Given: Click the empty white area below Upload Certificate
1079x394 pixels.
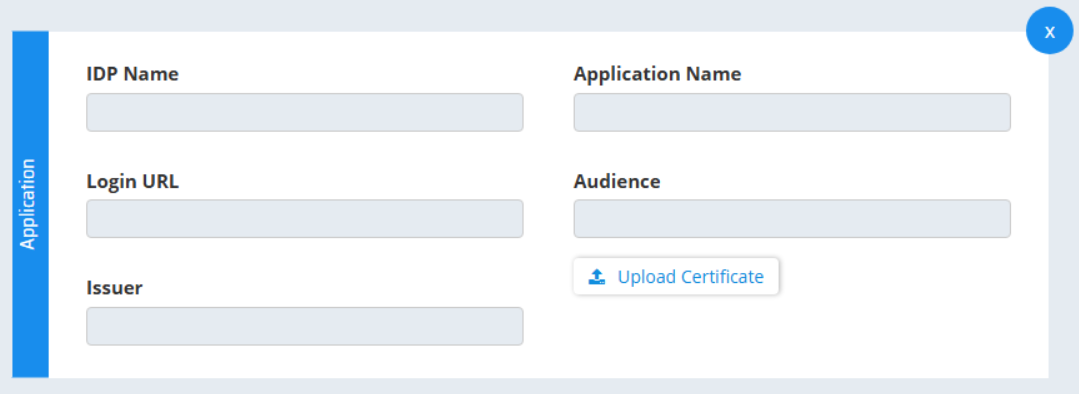Looking at the screenshot, I should pos(791,337).
